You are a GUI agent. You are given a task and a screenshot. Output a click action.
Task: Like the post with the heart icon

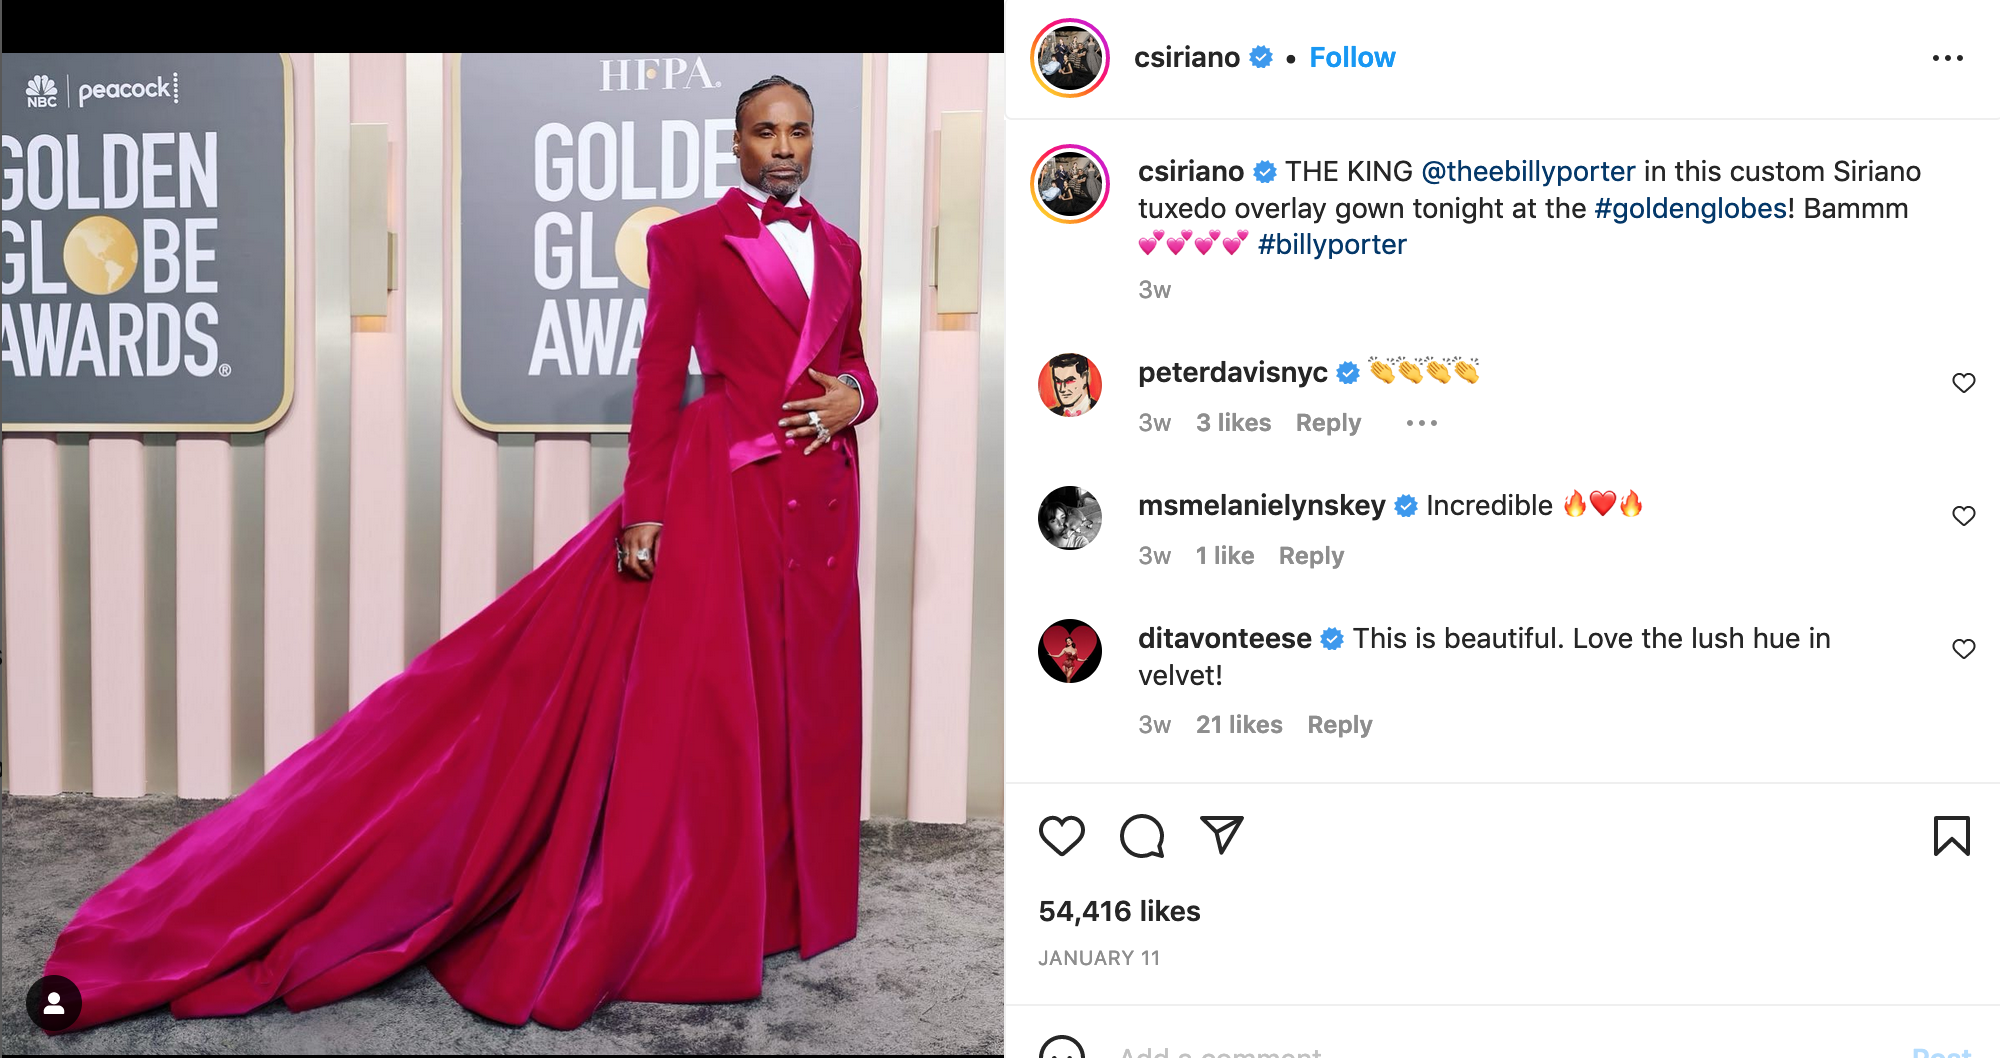(1061, 836)
